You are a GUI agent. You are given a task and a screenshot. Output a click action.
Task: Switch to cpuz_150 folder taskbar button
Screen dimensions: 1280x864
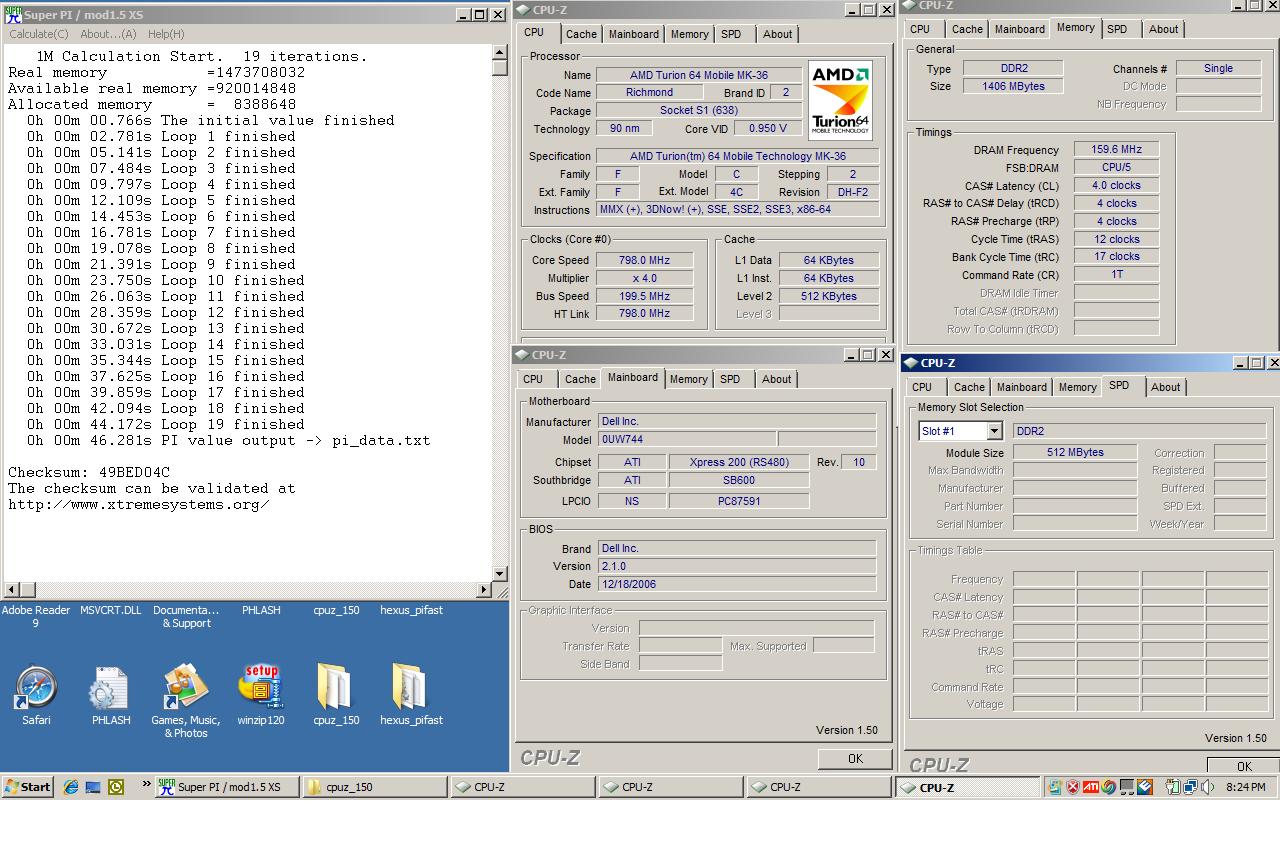(375, 787)
